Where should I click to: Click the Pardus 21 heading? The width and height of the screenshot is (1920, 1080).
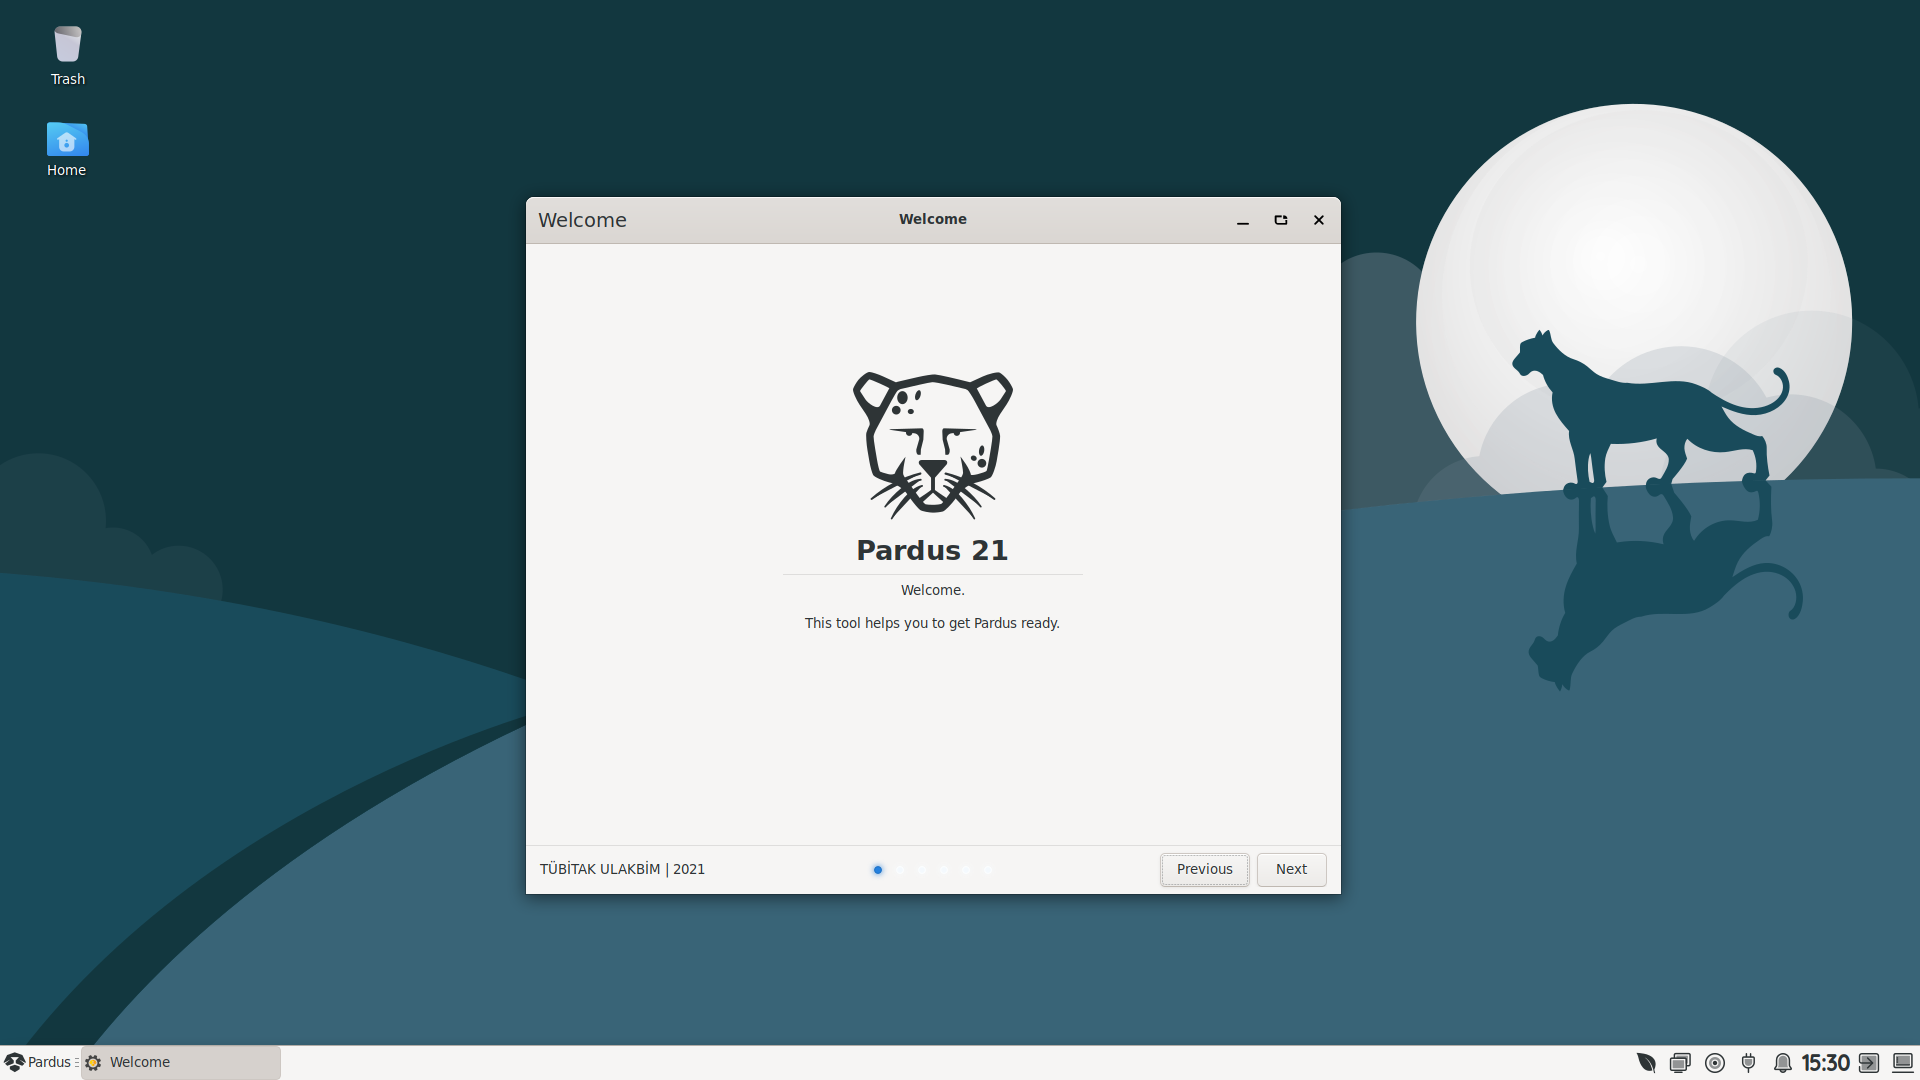click(x=932, y=550)
